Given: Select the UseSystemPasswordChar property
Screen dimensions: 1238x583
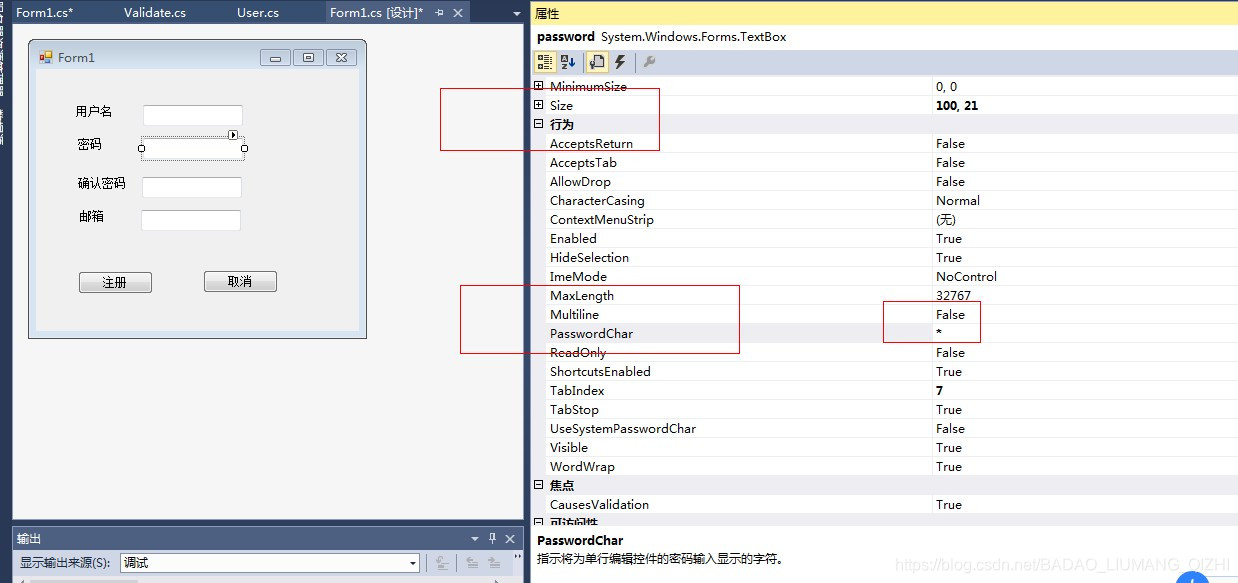Looking at the screenshot, I should tap(885, 429).
